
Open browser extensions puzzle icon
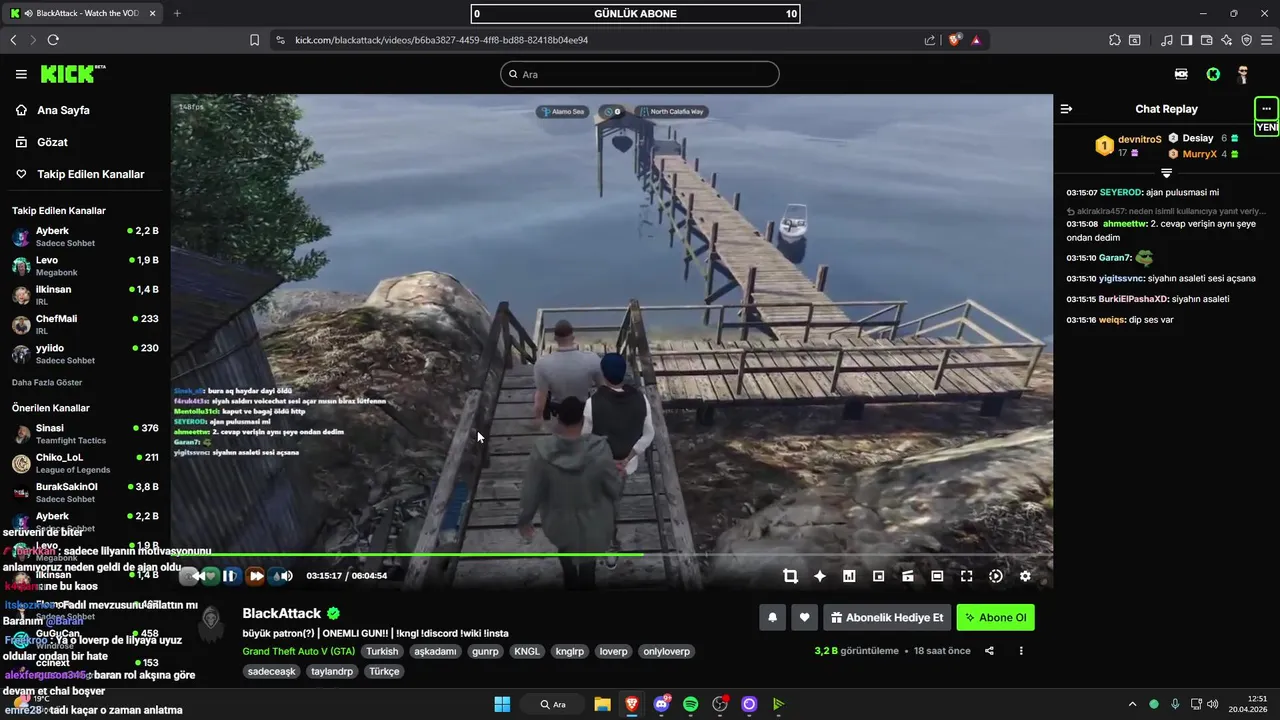click(1114, 40)
